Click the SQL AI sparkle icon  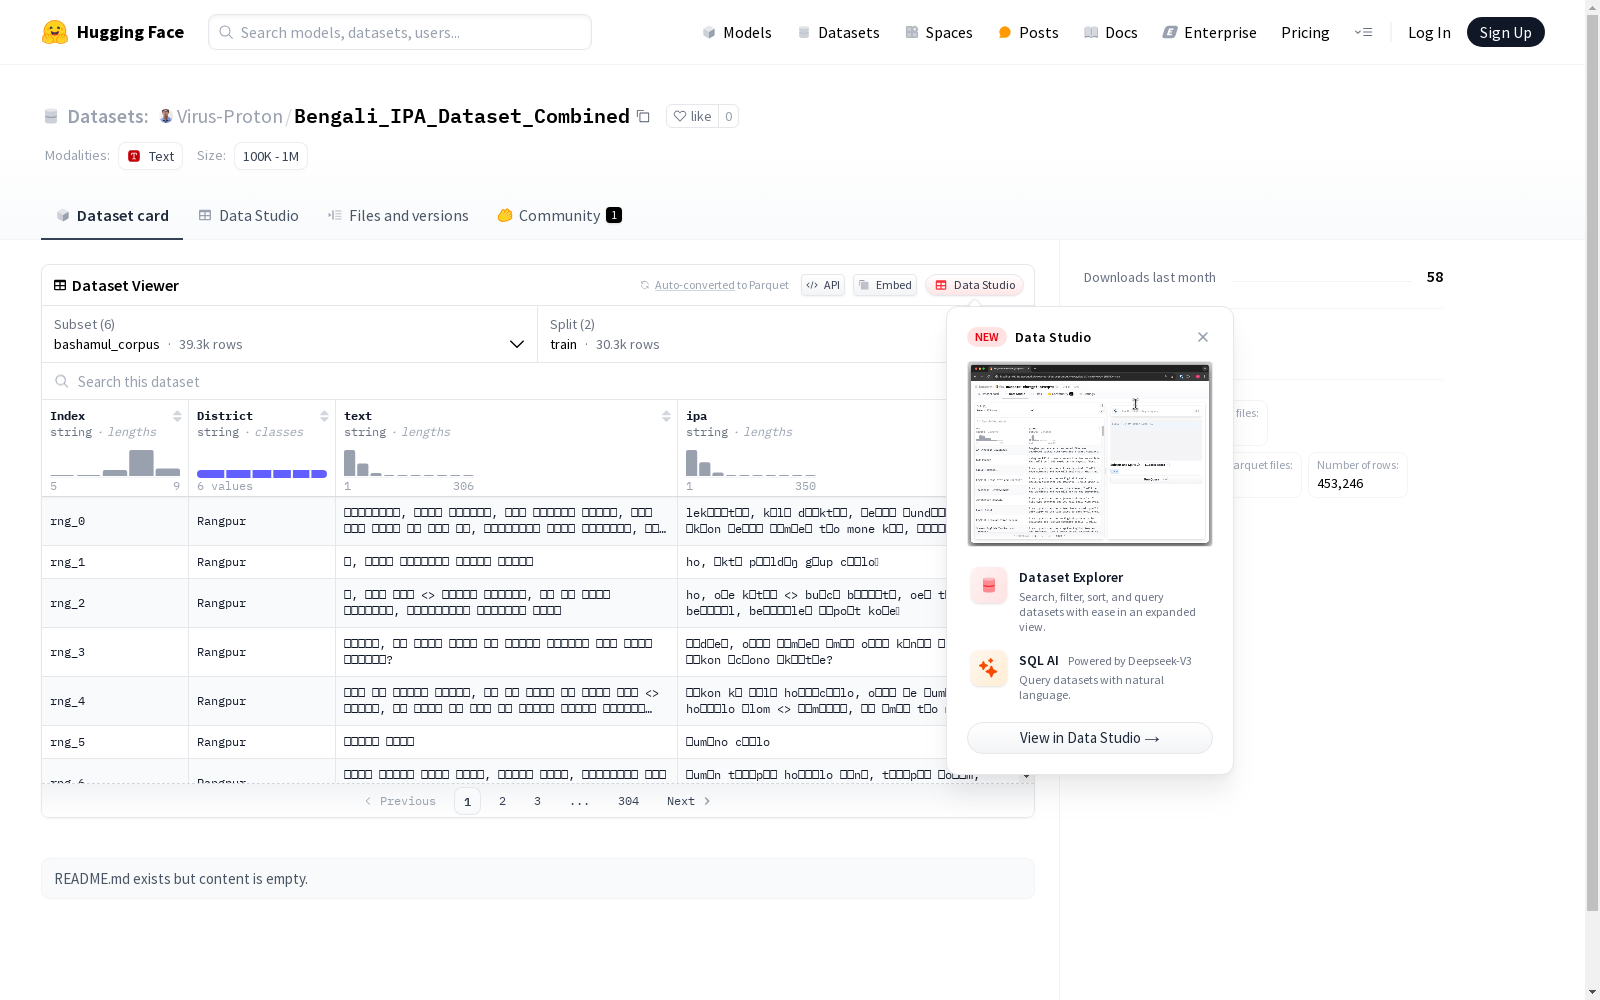point(989,668)
